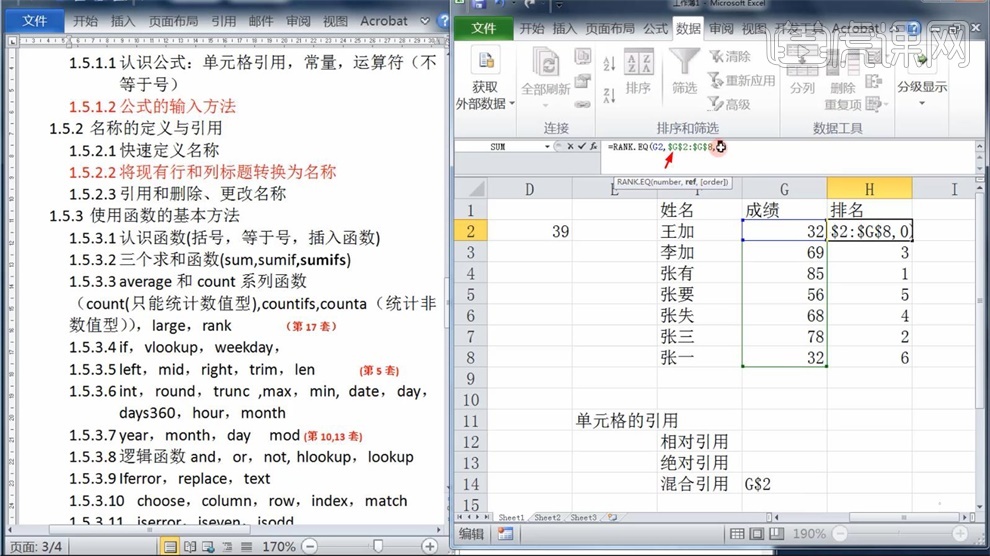This screenshot has width=990, height=556.
Task: Adjust the Word zoom slider handle
Action: point(378,547)
